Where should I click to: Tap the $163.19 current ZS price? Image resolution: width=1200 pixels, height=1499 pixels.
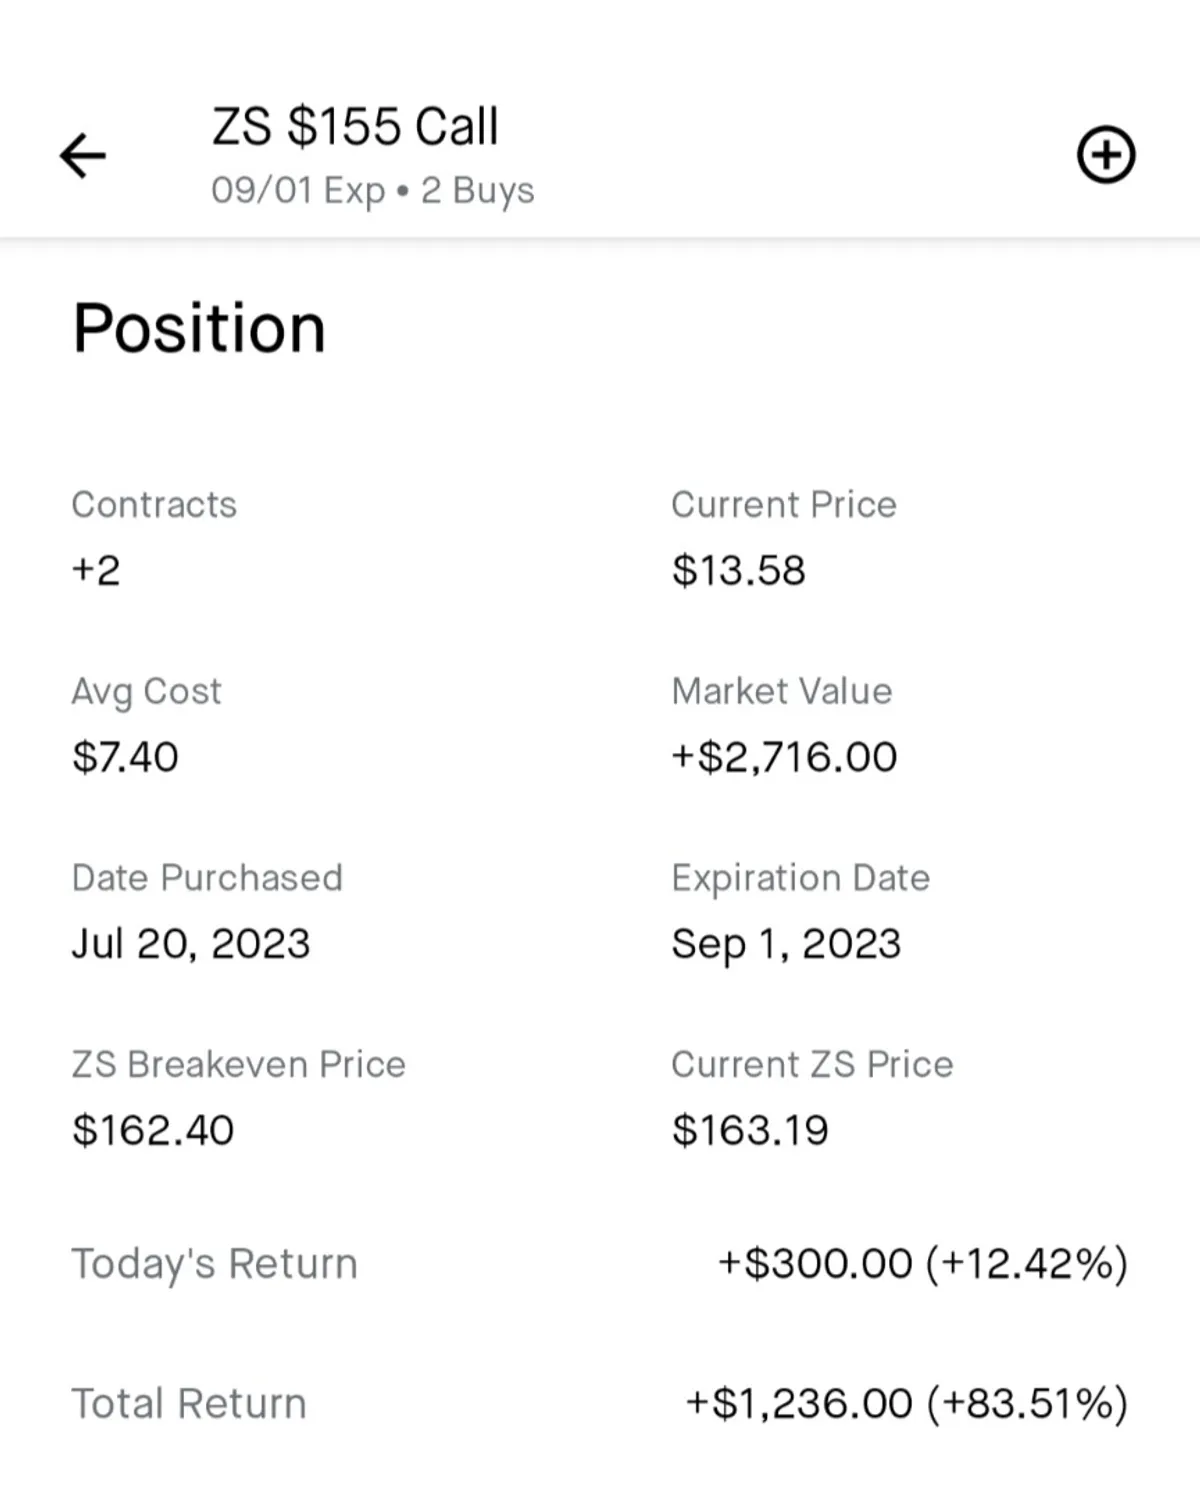point(750,1130)
